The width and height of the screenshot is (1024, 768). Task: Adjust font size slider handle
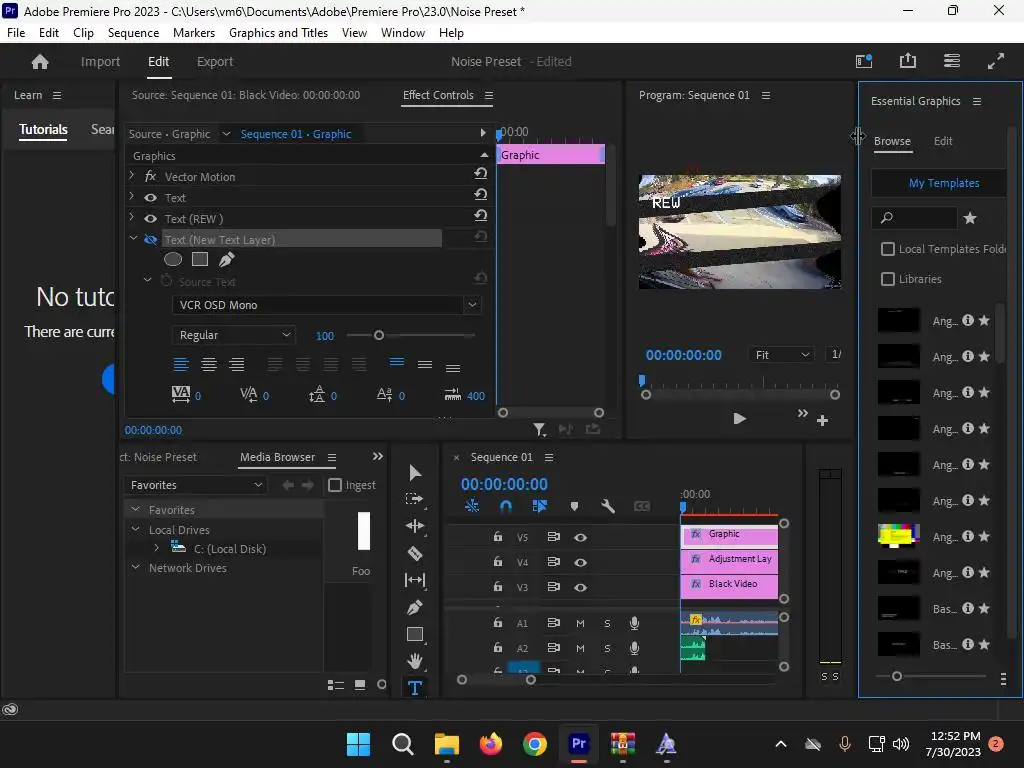[x=379, y=335]
